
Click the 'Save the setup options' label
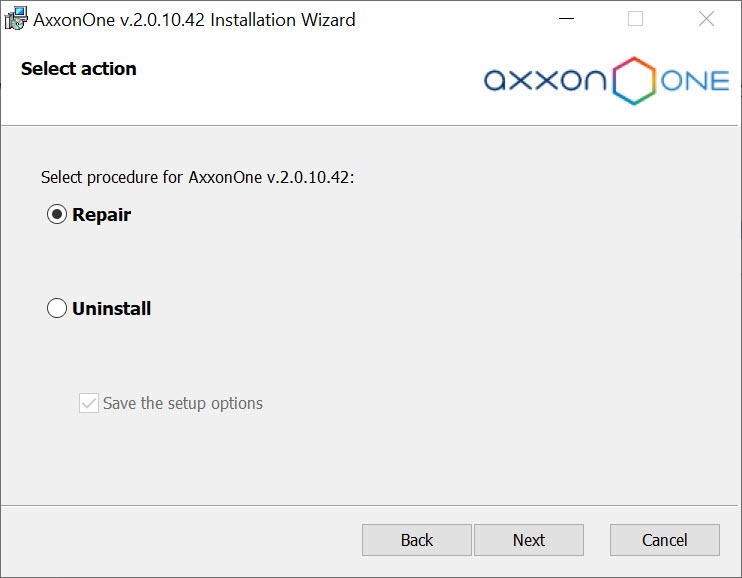pos(183,404)
